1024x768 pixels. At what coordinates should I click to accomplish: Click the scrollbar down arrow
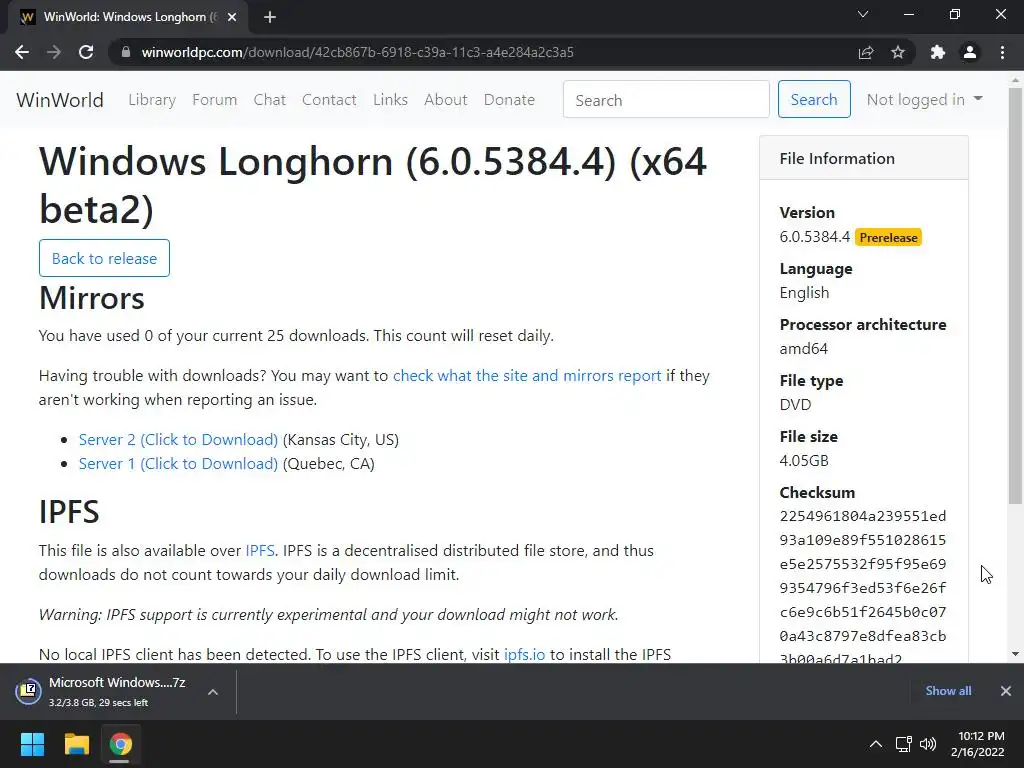pos(1015,654)
